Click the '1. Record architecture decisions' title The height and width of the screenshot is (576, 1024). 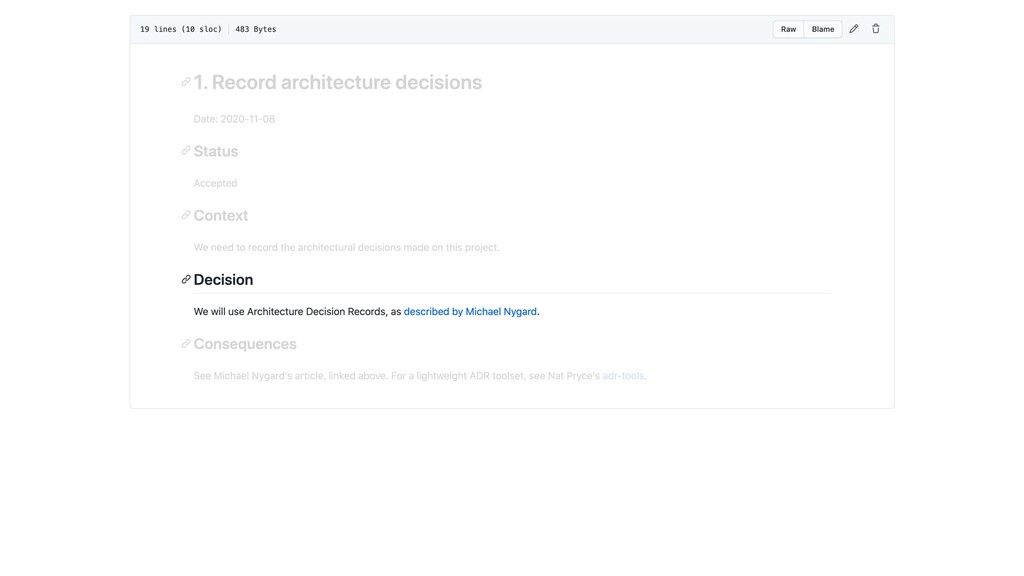pyautogui.click(x=338, y=82)
